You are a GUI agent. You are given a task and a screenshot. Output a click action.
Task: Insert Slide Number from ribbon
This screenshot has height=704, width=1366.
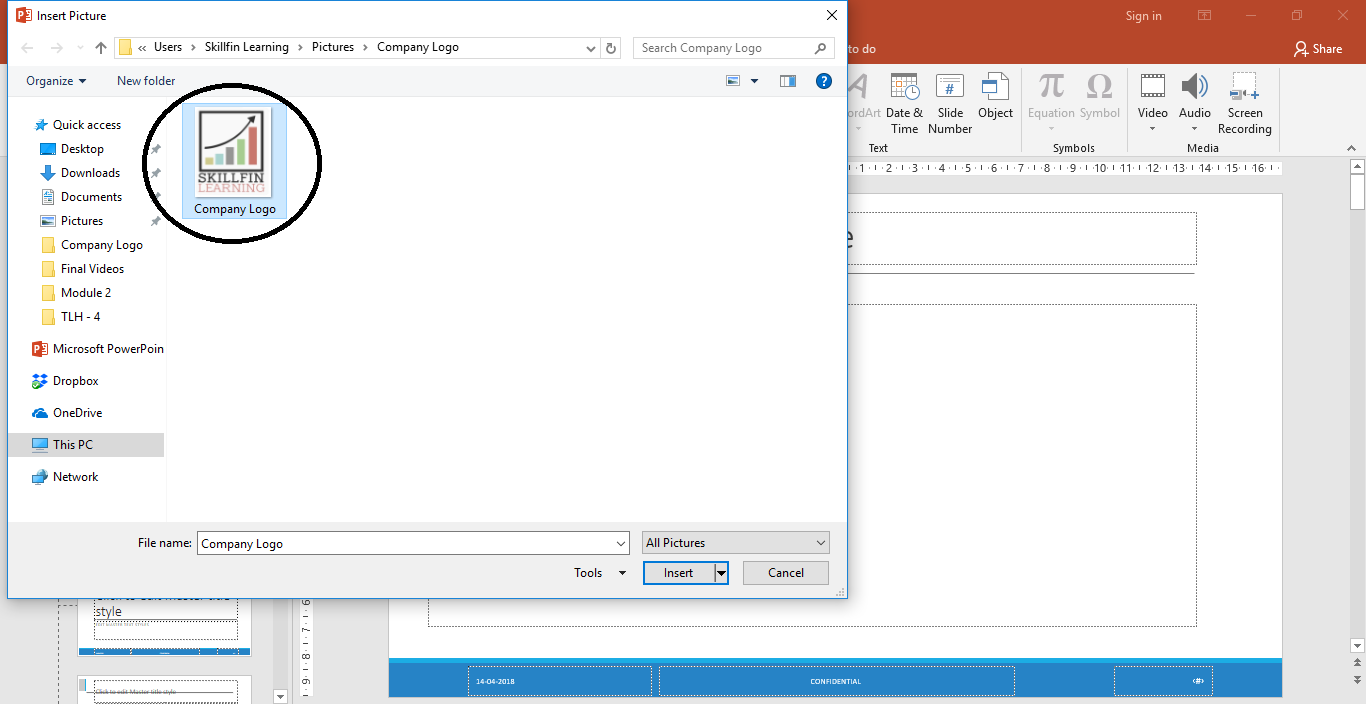(x=950, y=103)
